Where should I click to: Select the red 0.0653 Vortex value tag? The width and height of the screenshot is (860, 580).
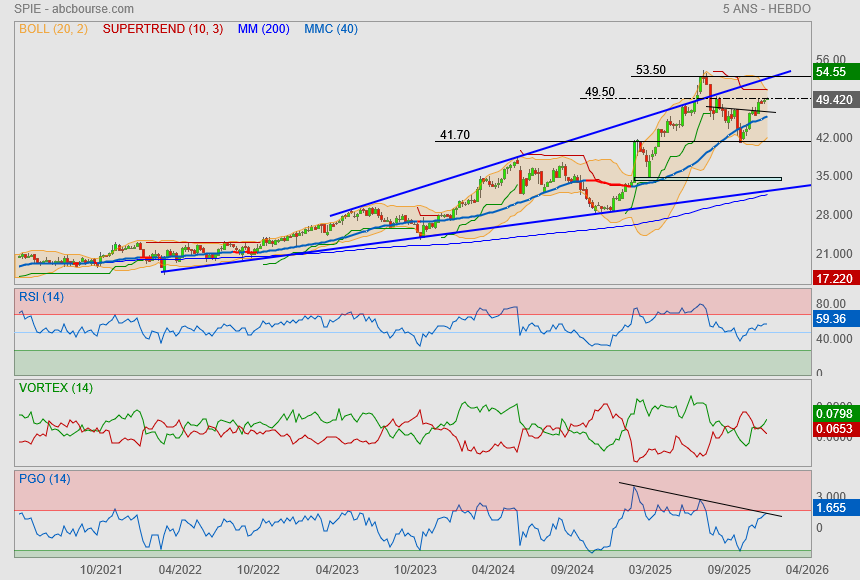tap(834, 428)
